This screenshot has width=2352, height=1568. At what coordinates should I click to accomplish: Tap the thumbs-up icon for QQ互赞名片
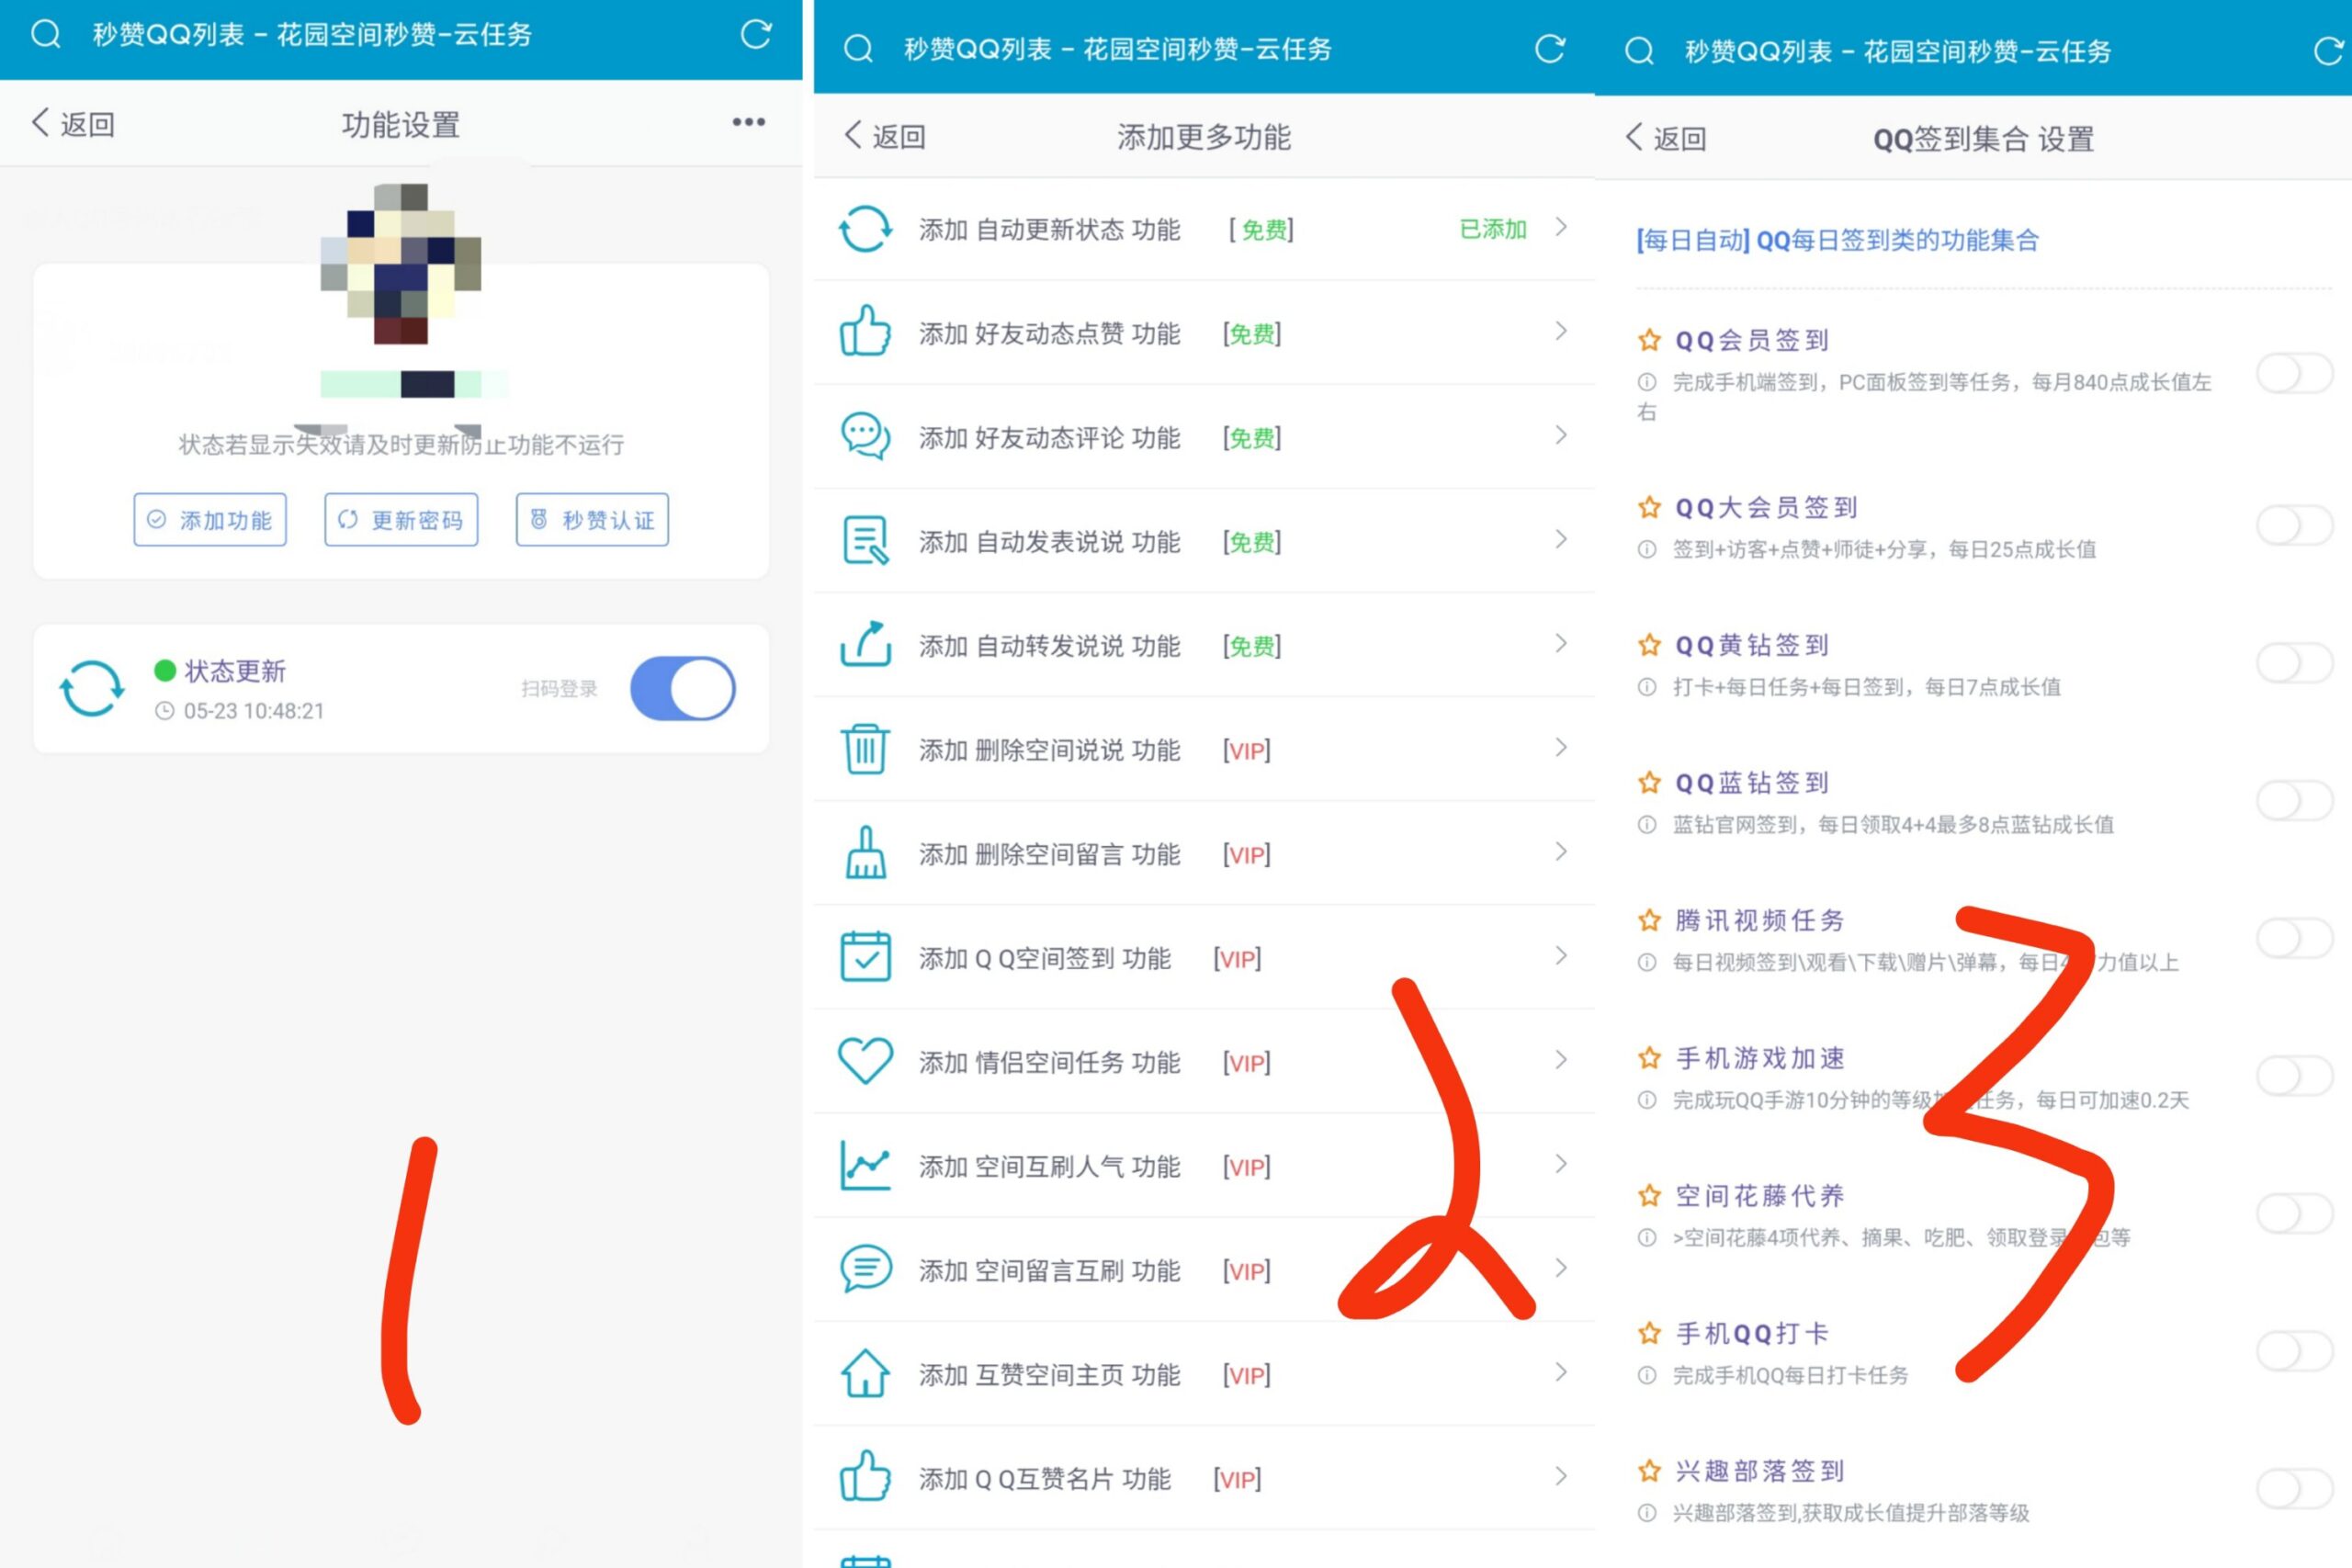pyautogui.click(x=865, y=1476)
